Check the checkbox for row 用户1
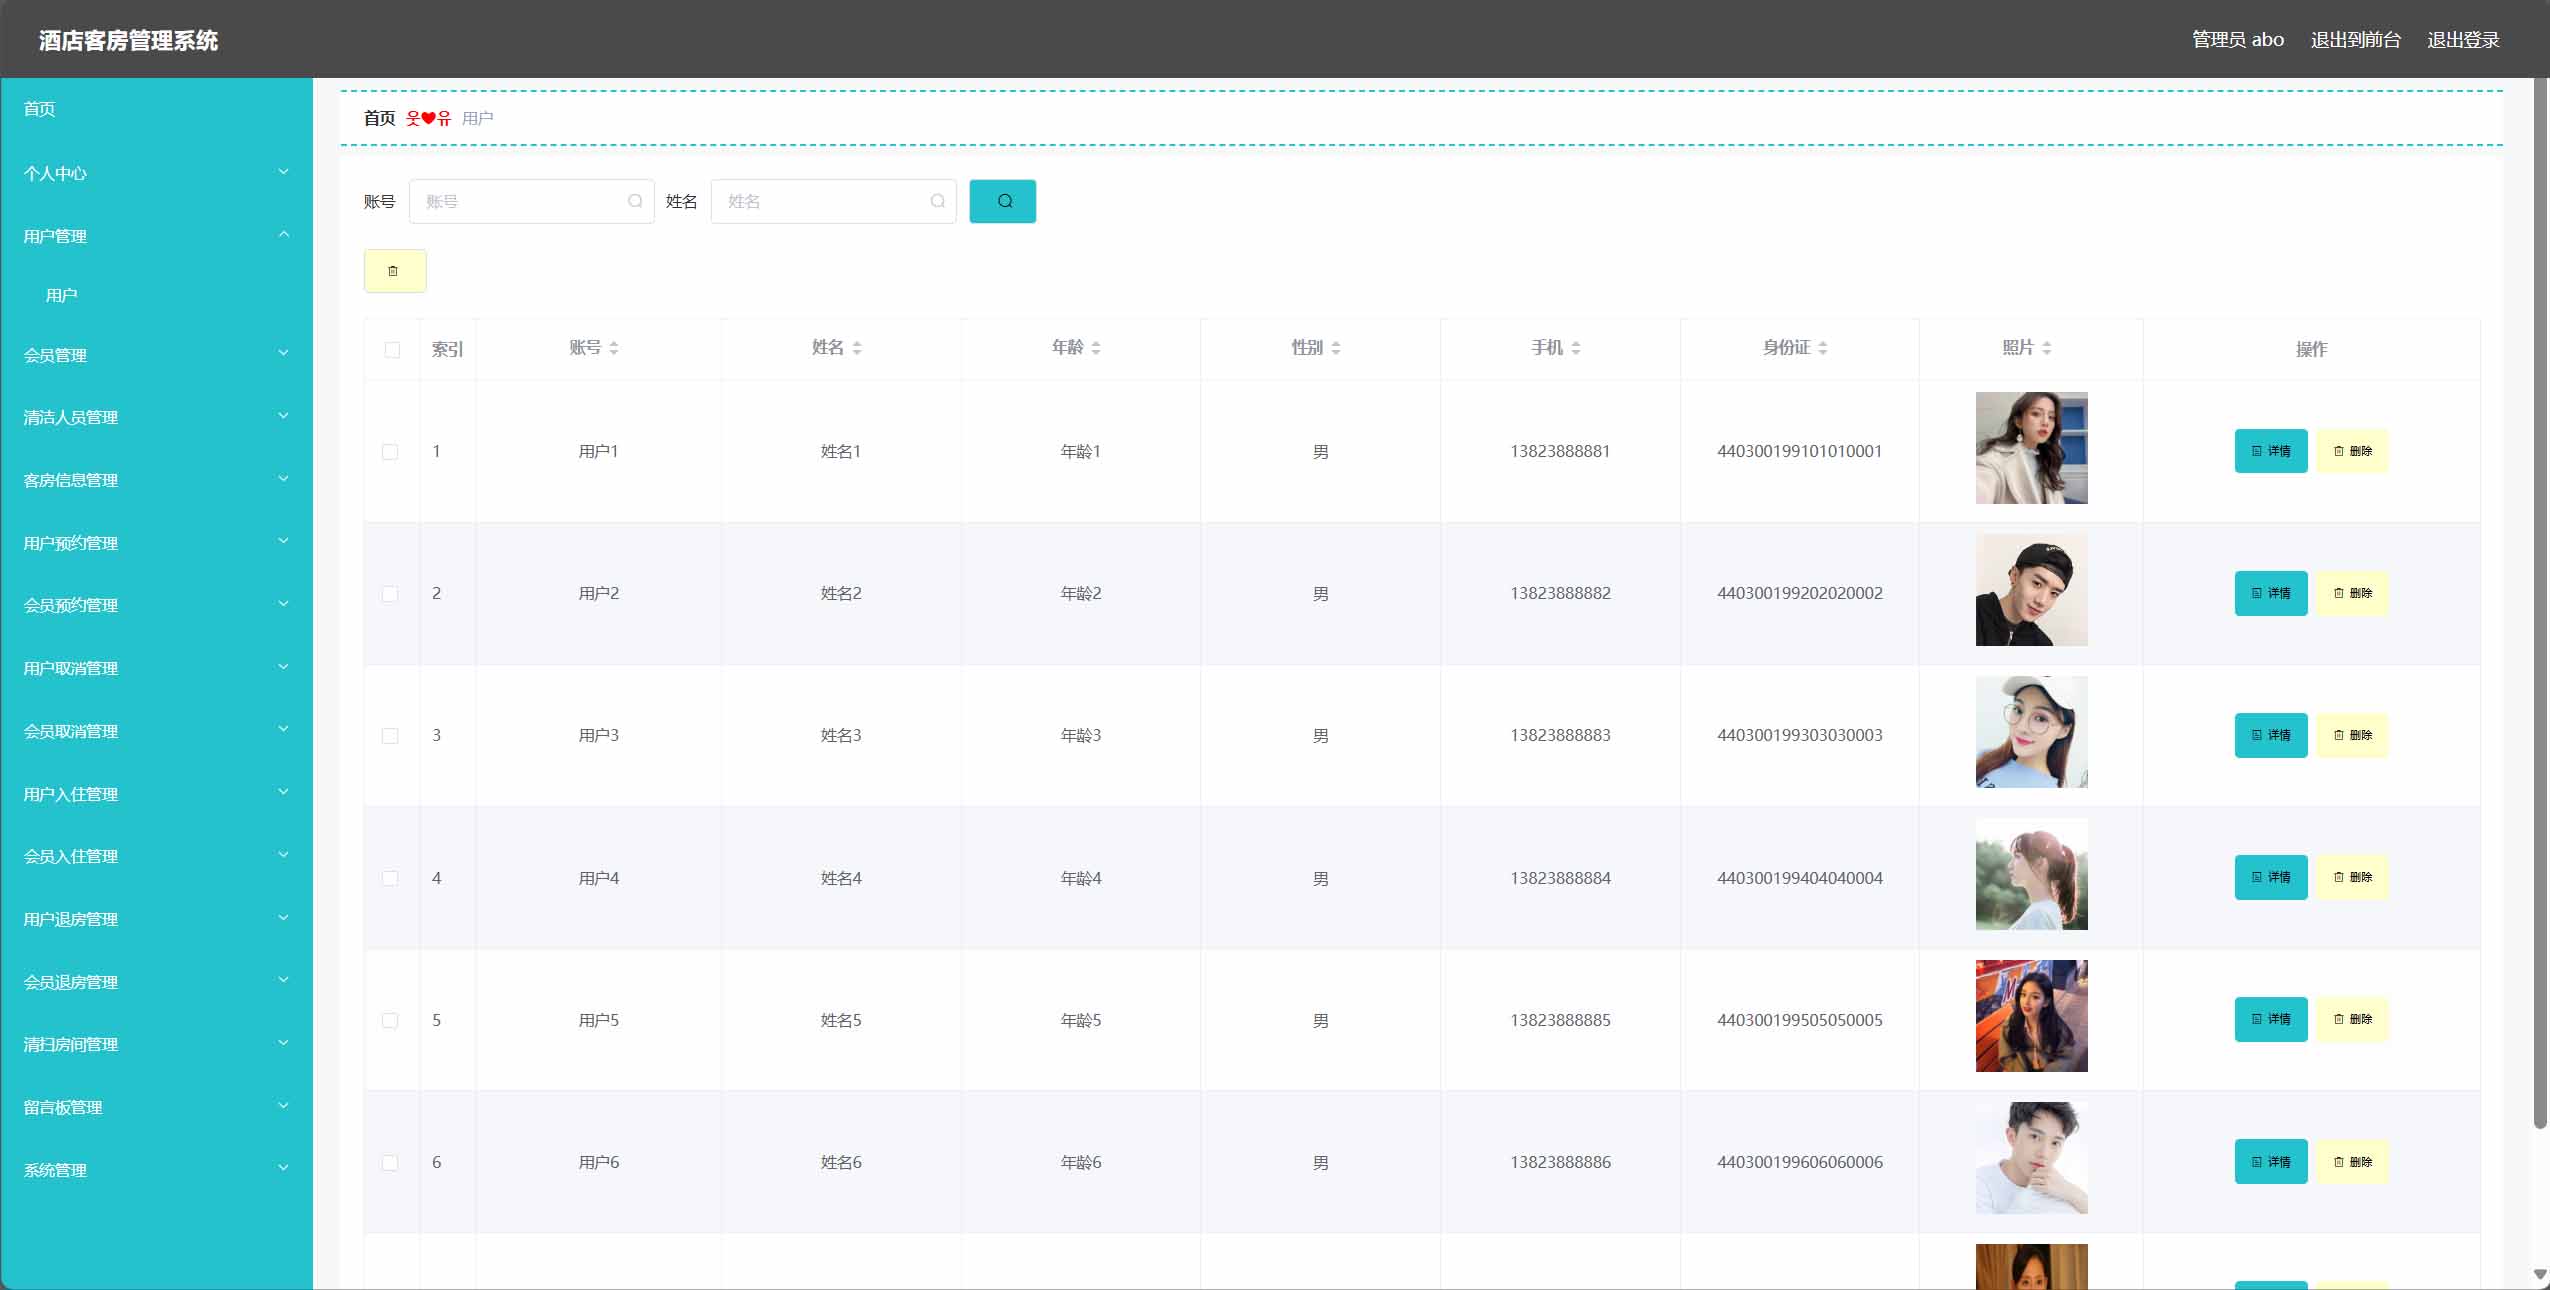The width and height of the screenshot is (2550, 1290). [390, 452]
